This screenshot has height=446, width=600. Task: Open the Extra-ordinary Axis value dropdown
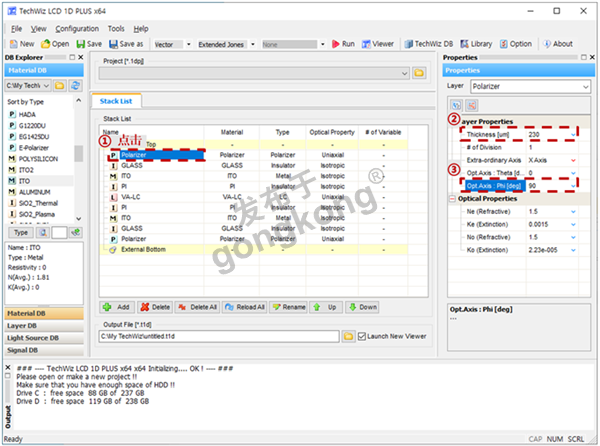pos(573,160)
